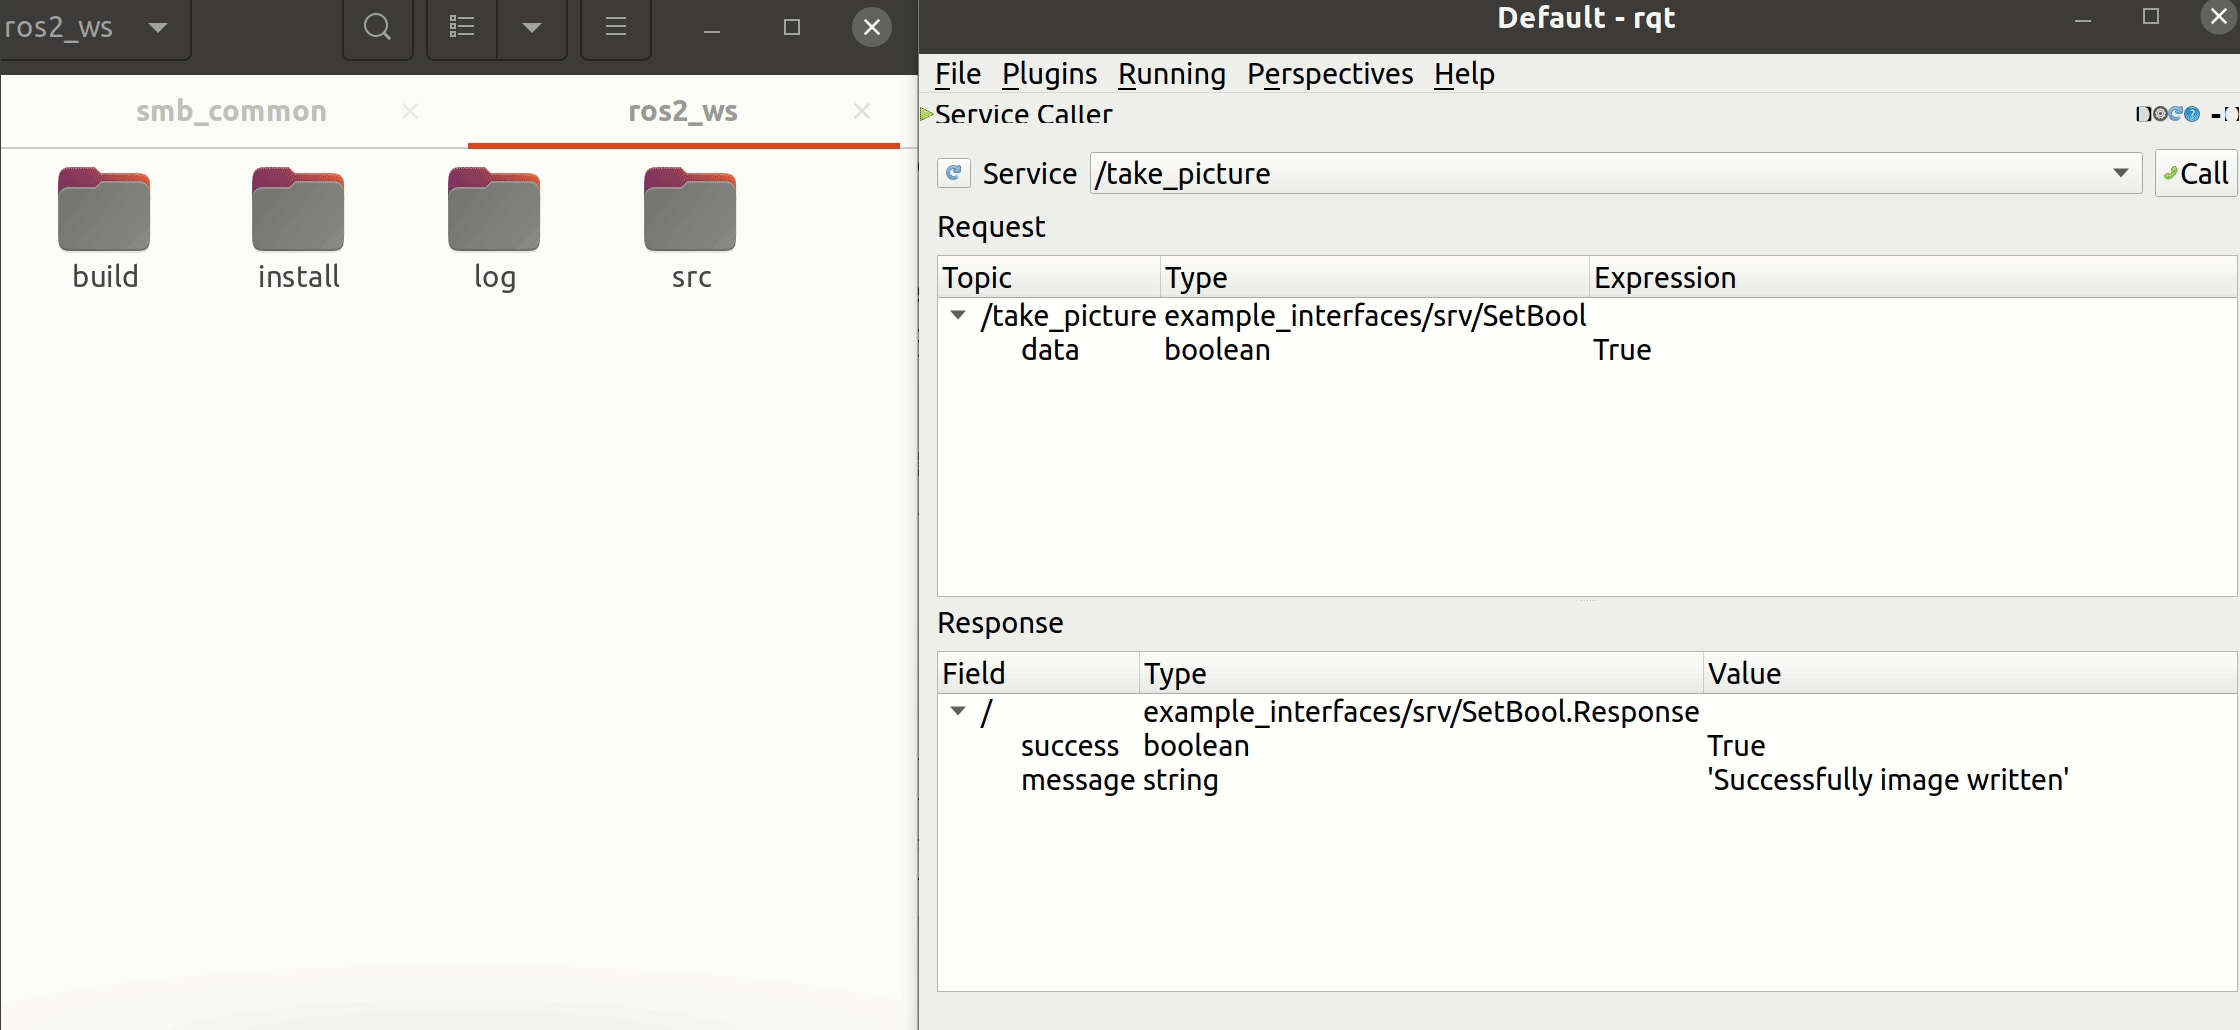Image resolution: width=2240 pixels, height=1030 pixels.
Task: Collapse the /take_picture request tree row
Action: point(958,316)
